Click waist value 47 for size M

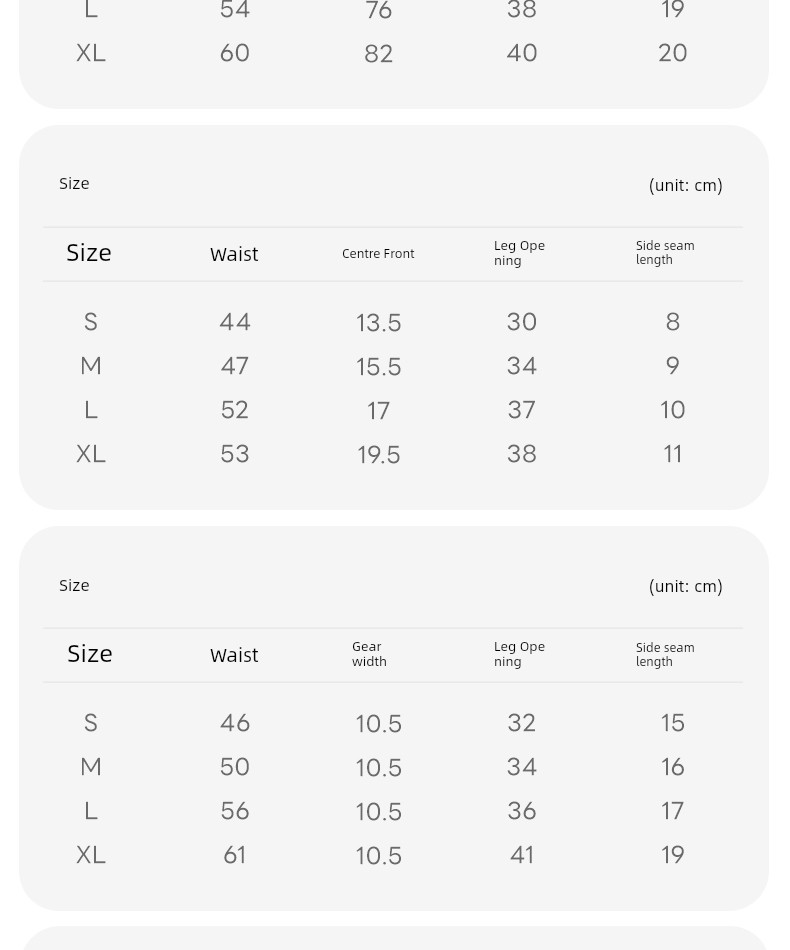point(234,366)
